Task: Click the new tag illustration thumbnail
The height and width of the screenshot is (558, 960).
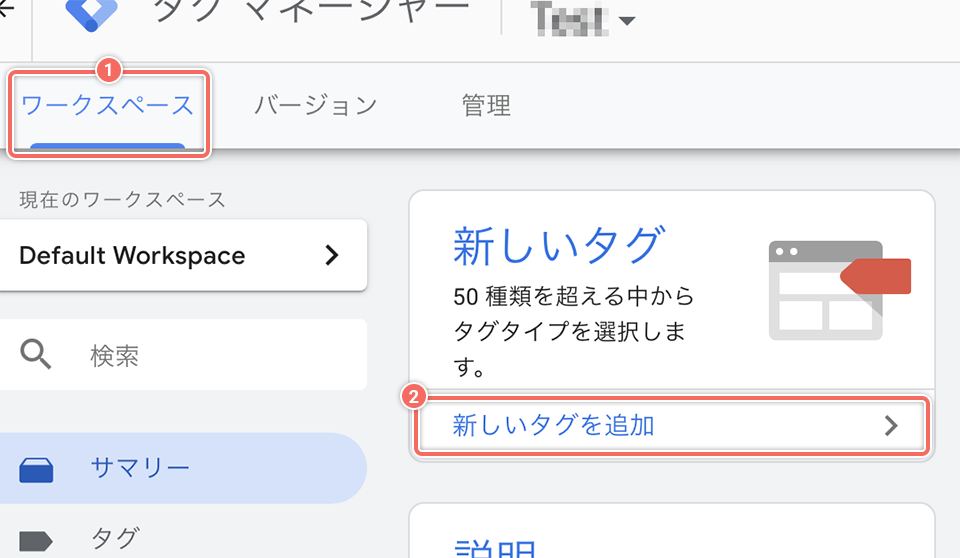Action: point(839,290)
